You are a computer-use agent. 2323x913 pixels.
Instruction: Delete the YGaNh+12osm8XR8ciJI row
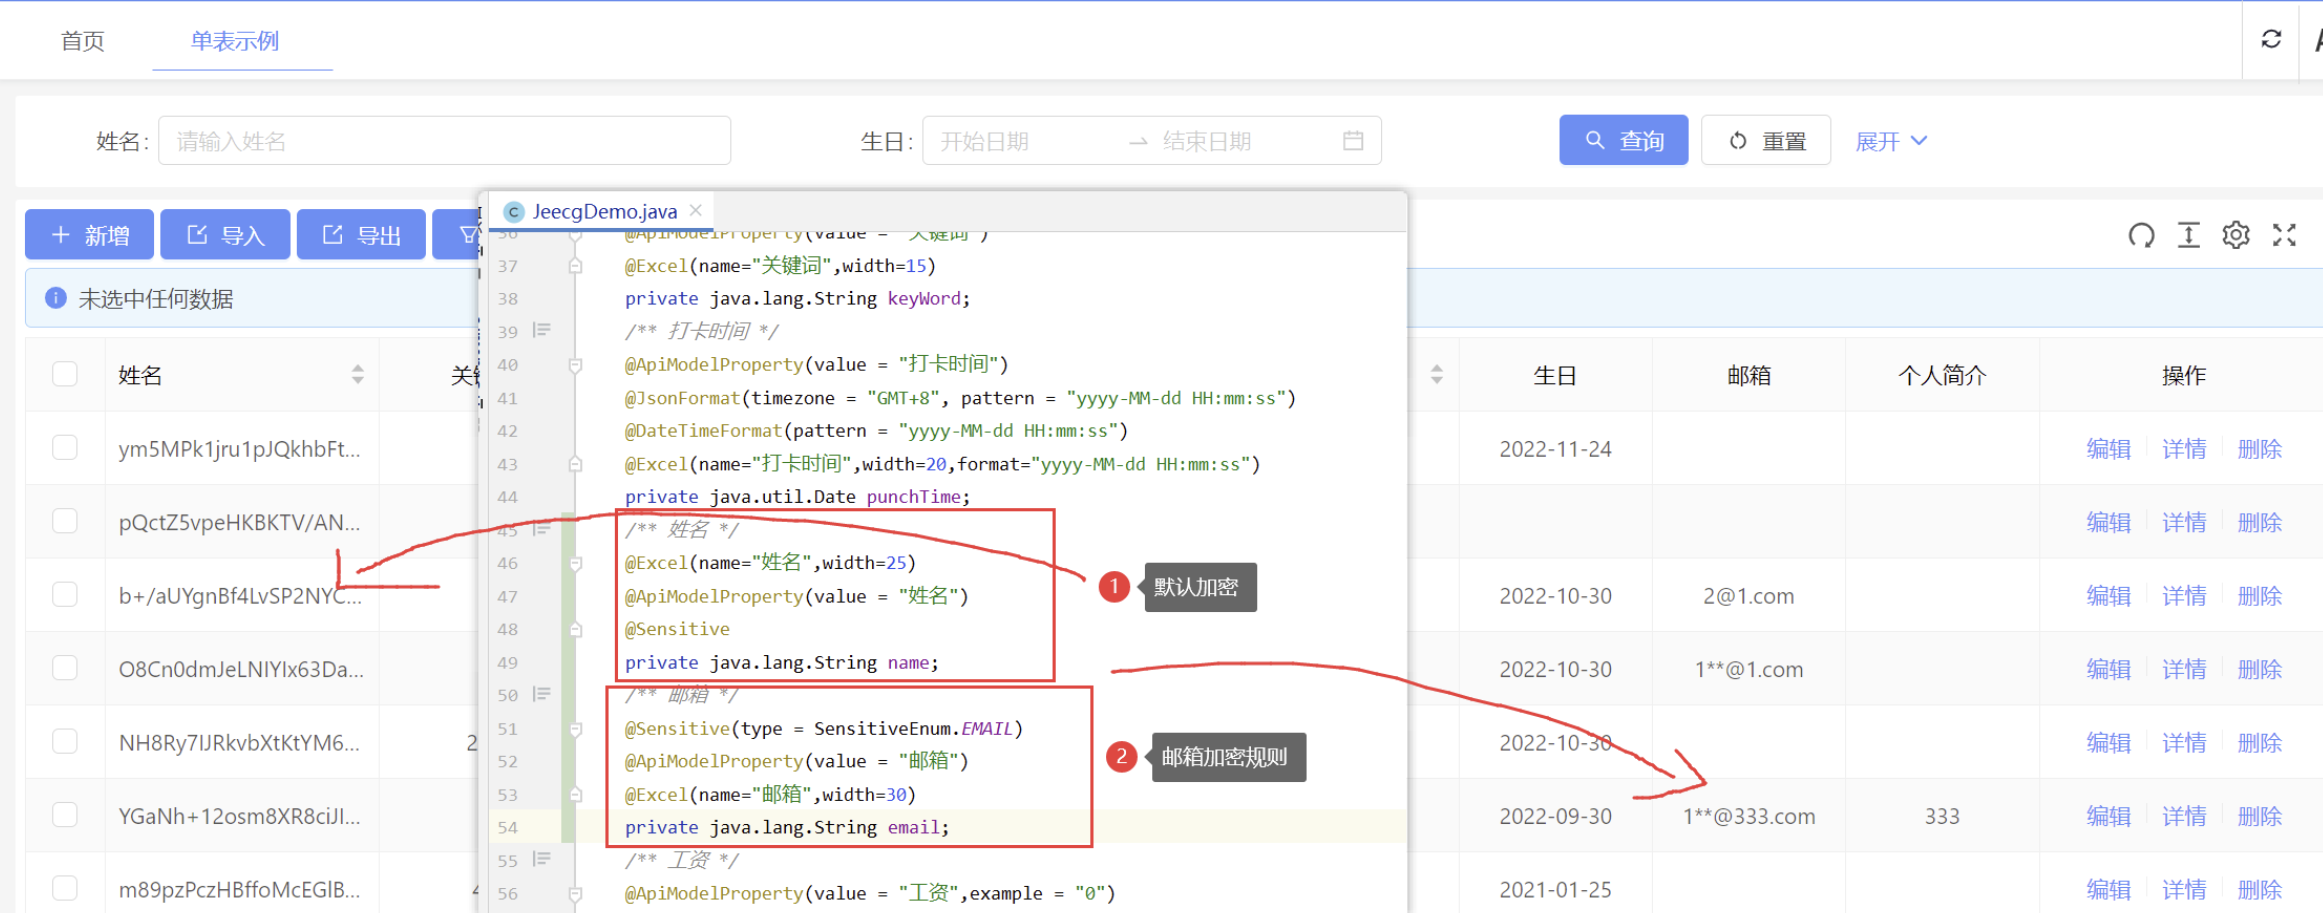click(2260, 817)
